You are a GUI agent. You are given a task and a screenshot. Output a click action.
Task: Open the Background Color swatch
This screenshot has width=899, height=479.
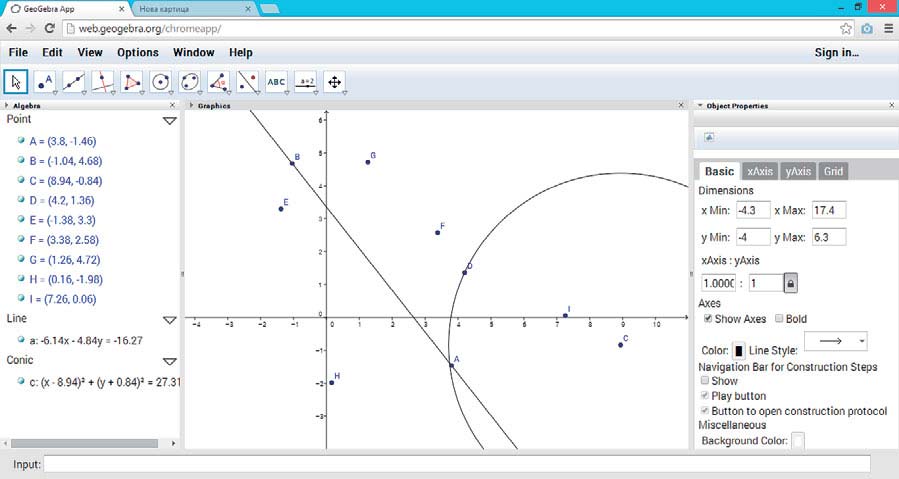pyautogui.click(x=798, y=441)
